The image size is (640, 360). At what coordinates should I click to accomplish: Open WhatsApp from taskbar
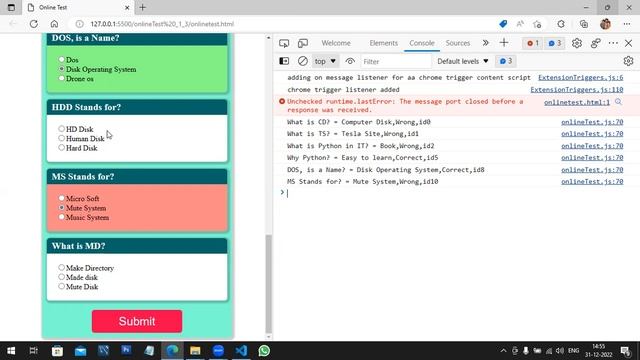click(x=264, y=351)
